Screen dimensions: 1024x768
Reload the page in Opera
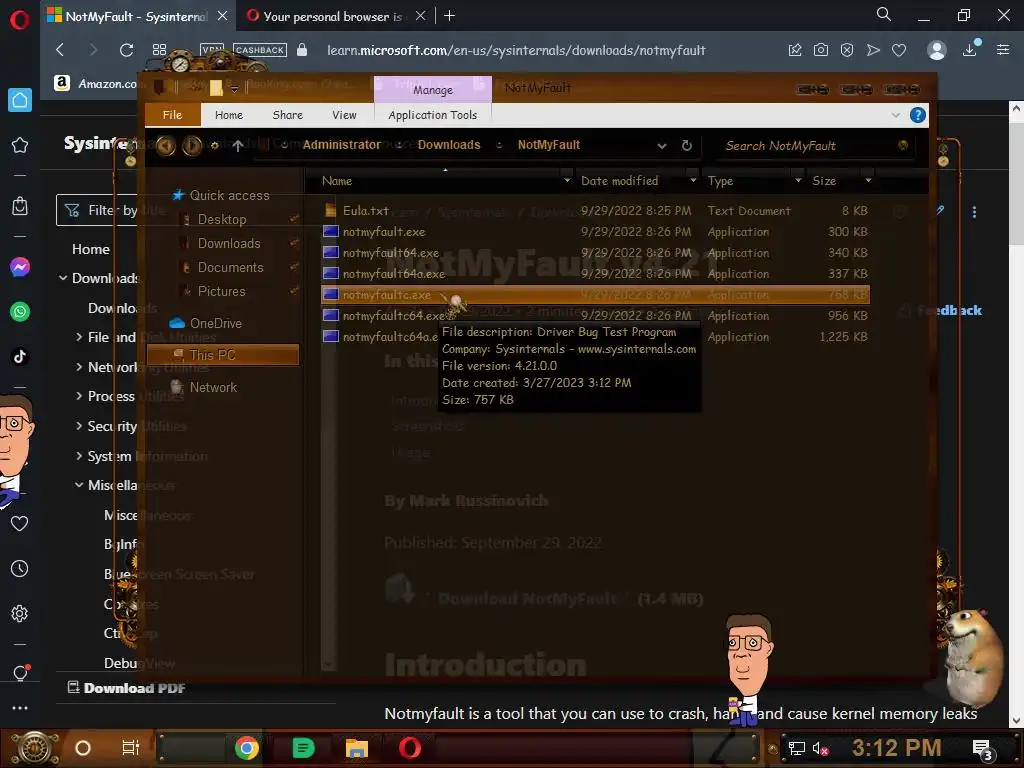[x=126, y=50]
